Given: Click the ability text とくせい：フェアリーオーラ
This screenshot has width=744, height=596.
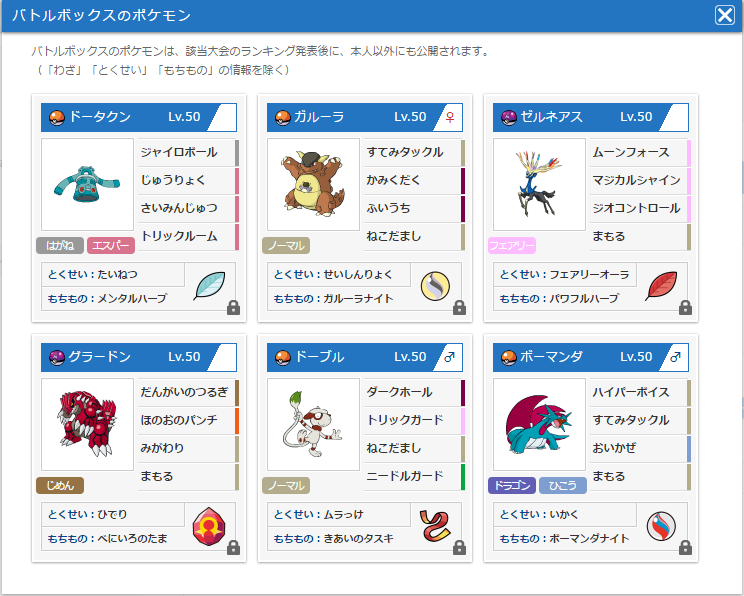Looking at the screenshot, I should (565, 274).
